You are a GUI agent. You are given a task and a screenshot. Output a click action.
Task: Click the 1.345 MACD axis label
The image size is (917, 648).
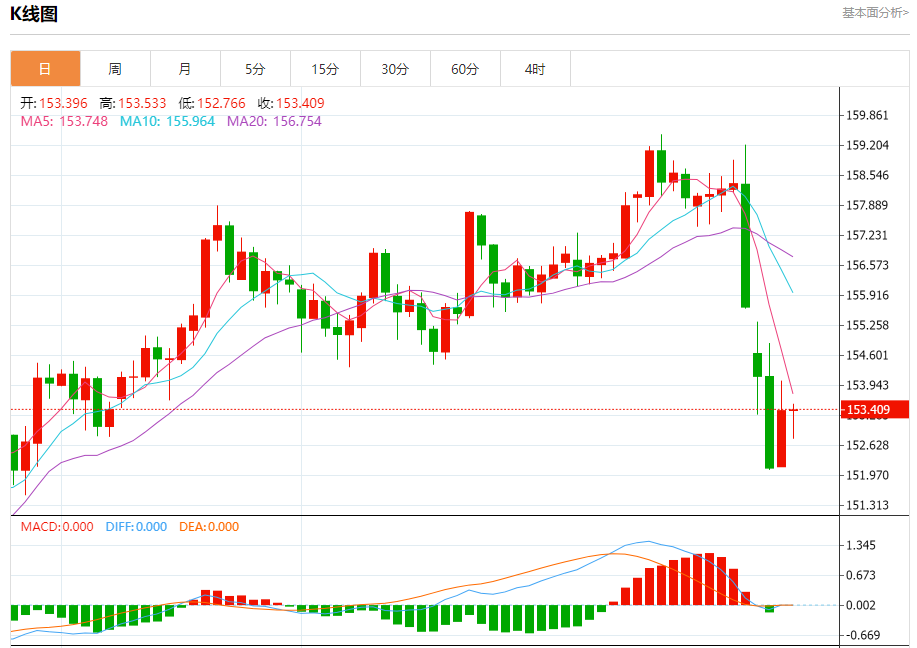click(x=861, y=545)
